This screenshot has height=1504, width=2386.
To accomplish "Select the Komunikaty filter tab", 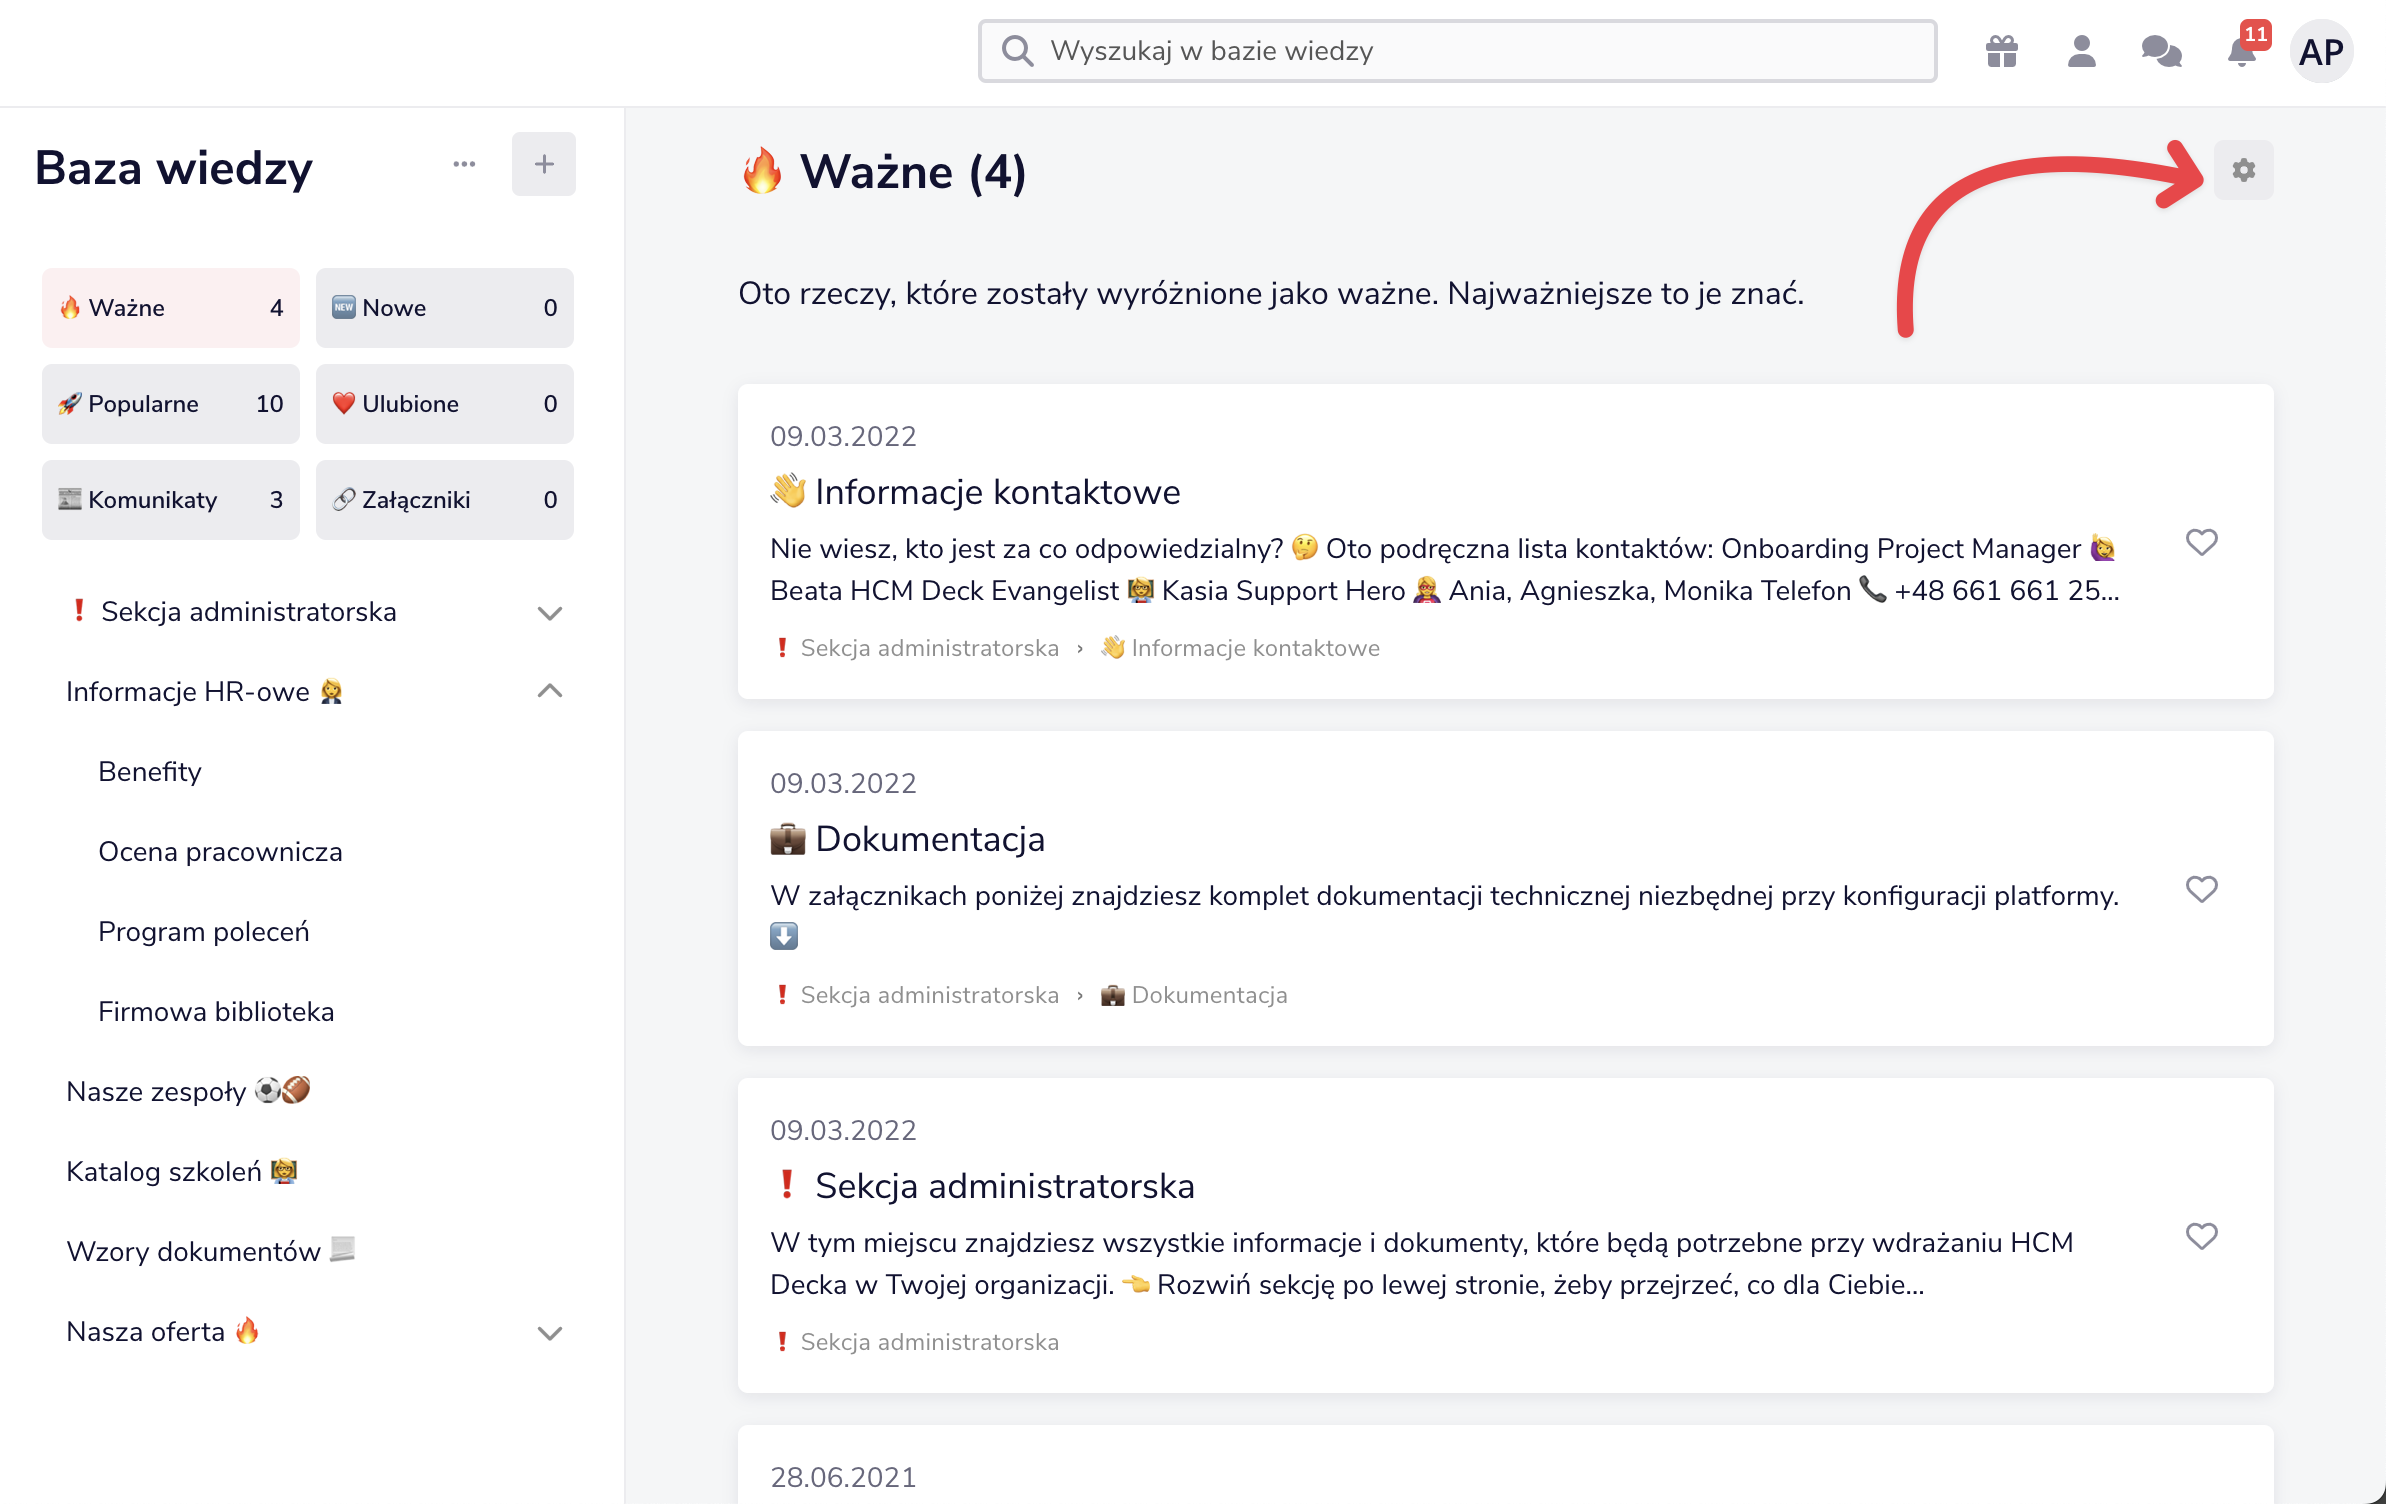I will click(170, 500).
